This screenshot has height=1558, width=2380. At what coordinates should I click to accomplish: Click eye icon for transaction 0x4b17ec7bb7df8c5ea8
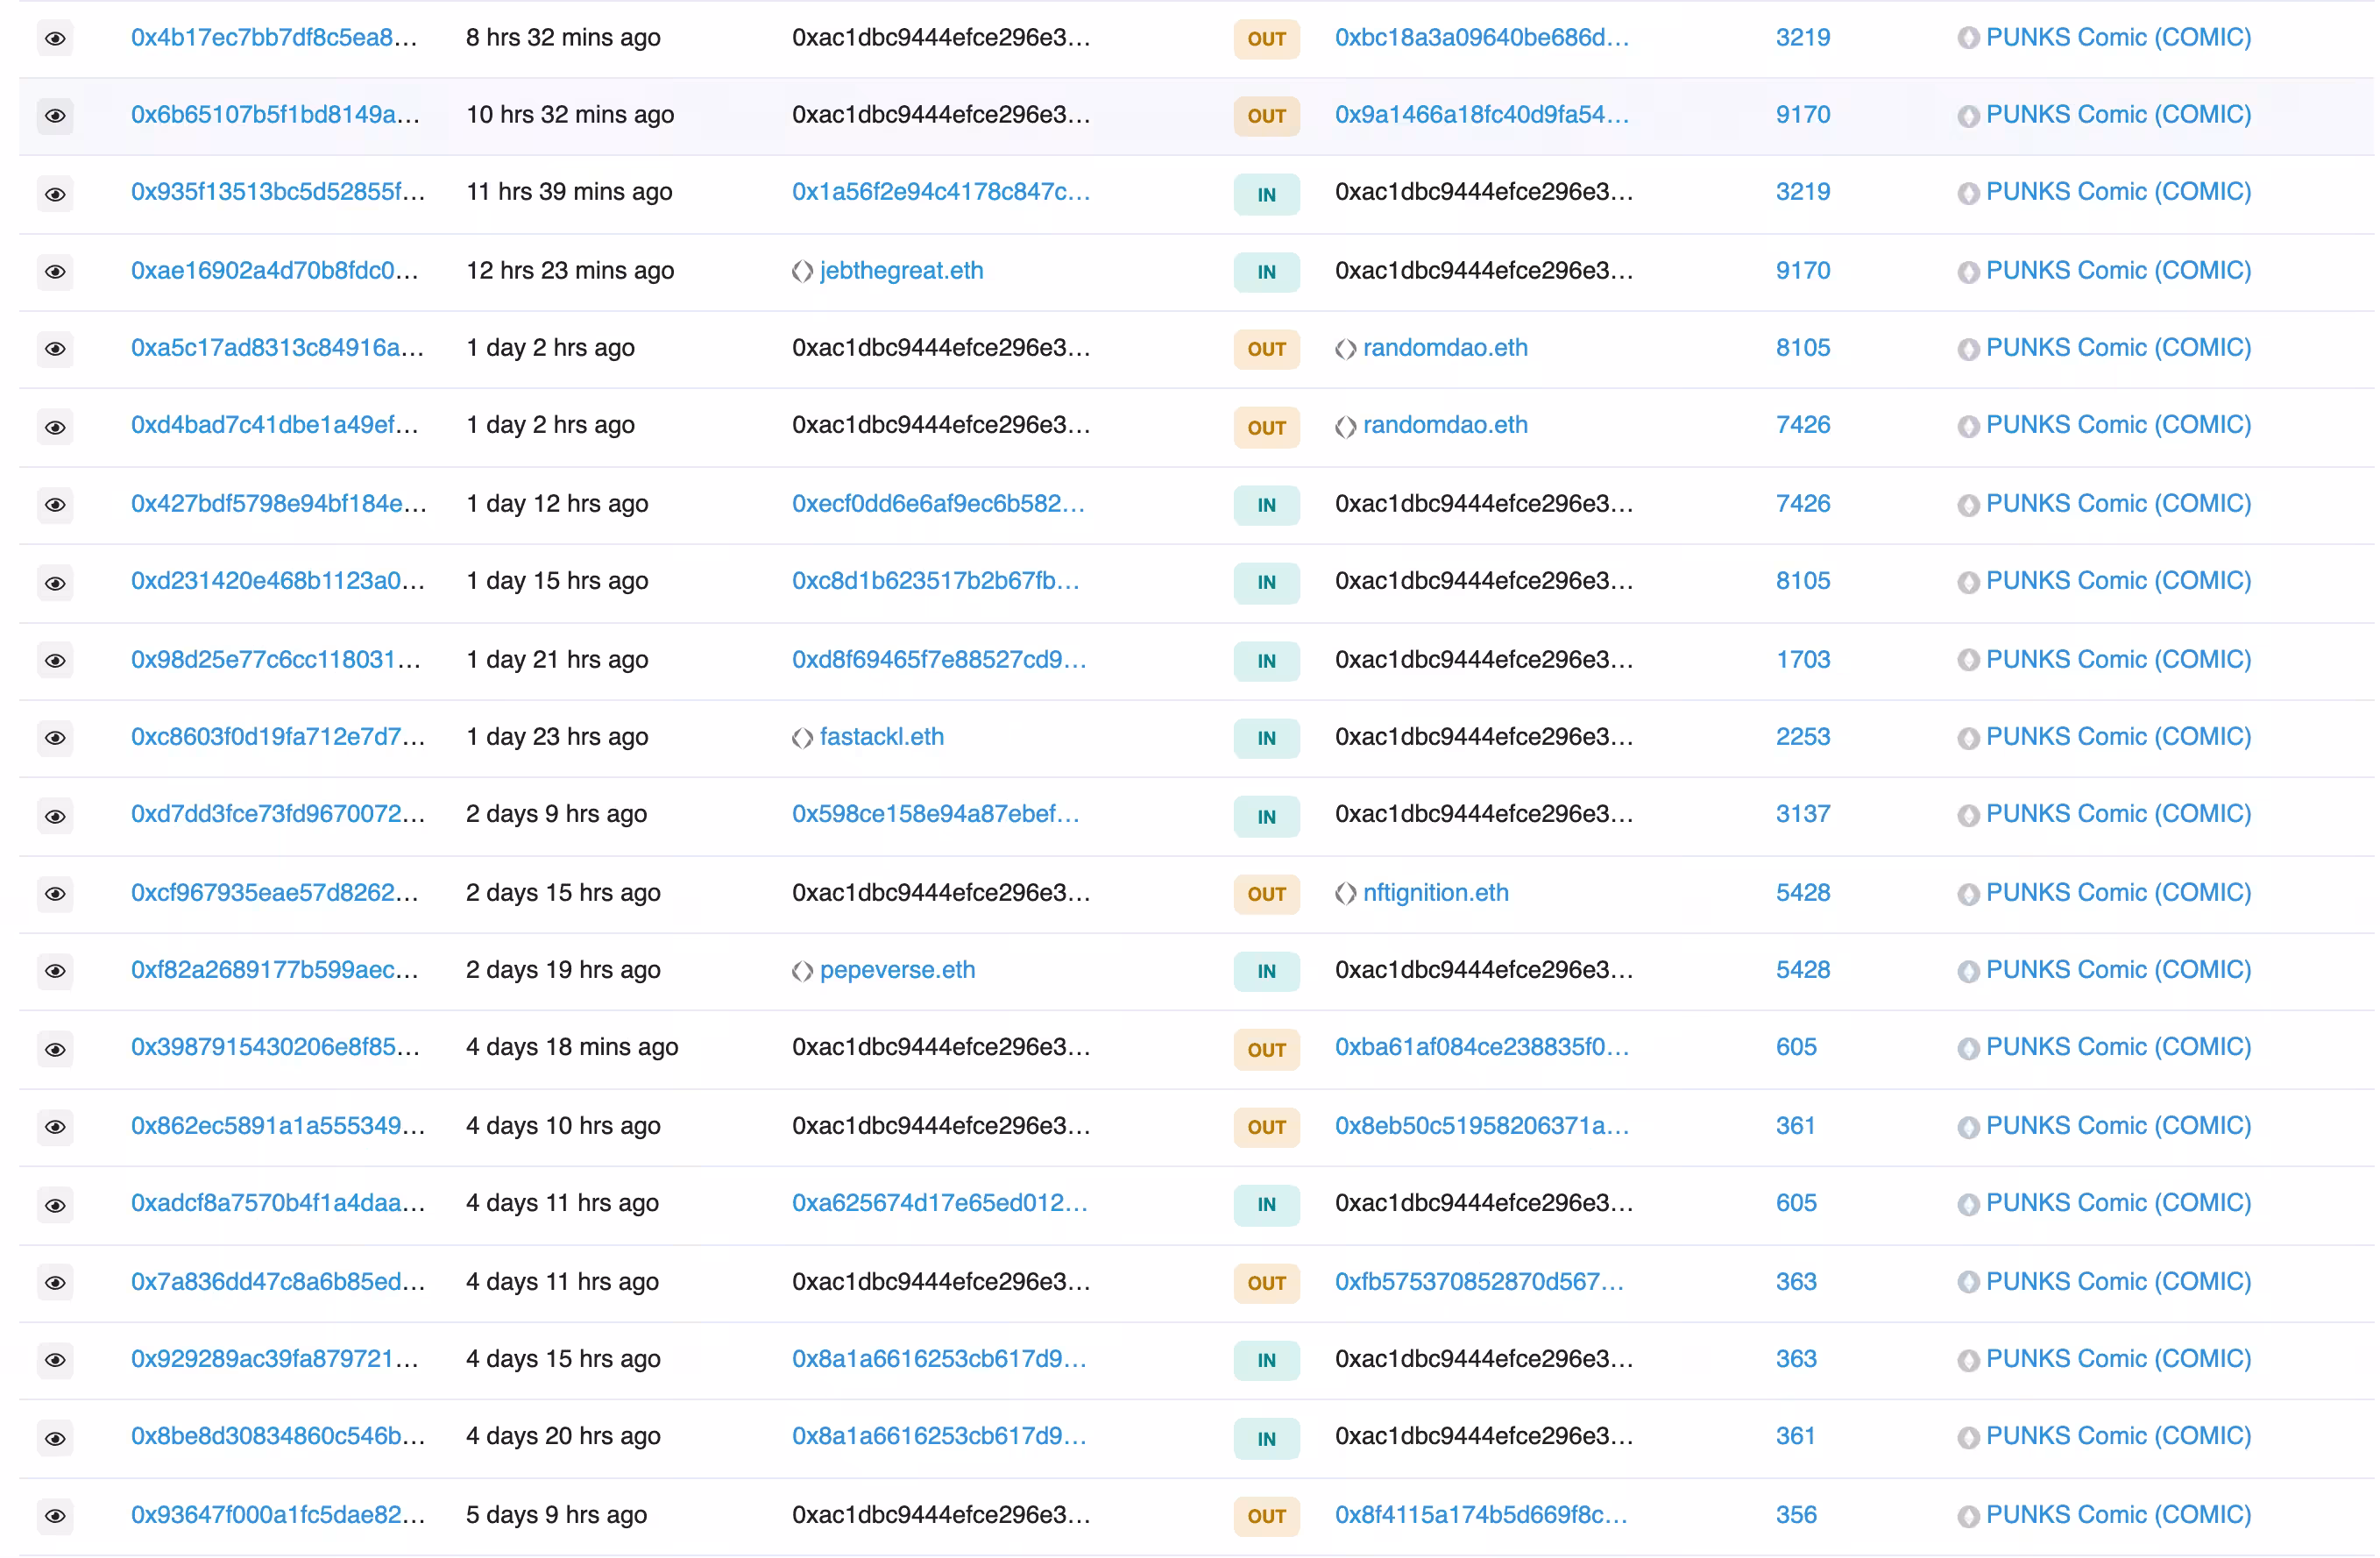click(55, 39)
